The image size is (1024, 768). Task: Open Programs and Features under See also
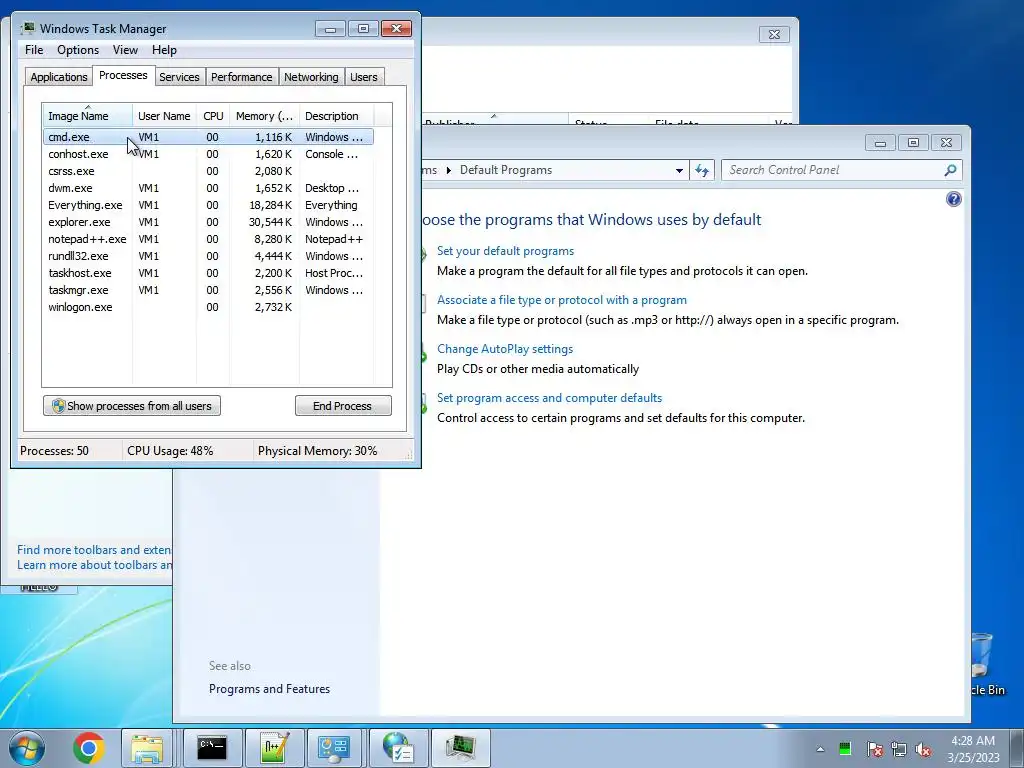[269, 689]
